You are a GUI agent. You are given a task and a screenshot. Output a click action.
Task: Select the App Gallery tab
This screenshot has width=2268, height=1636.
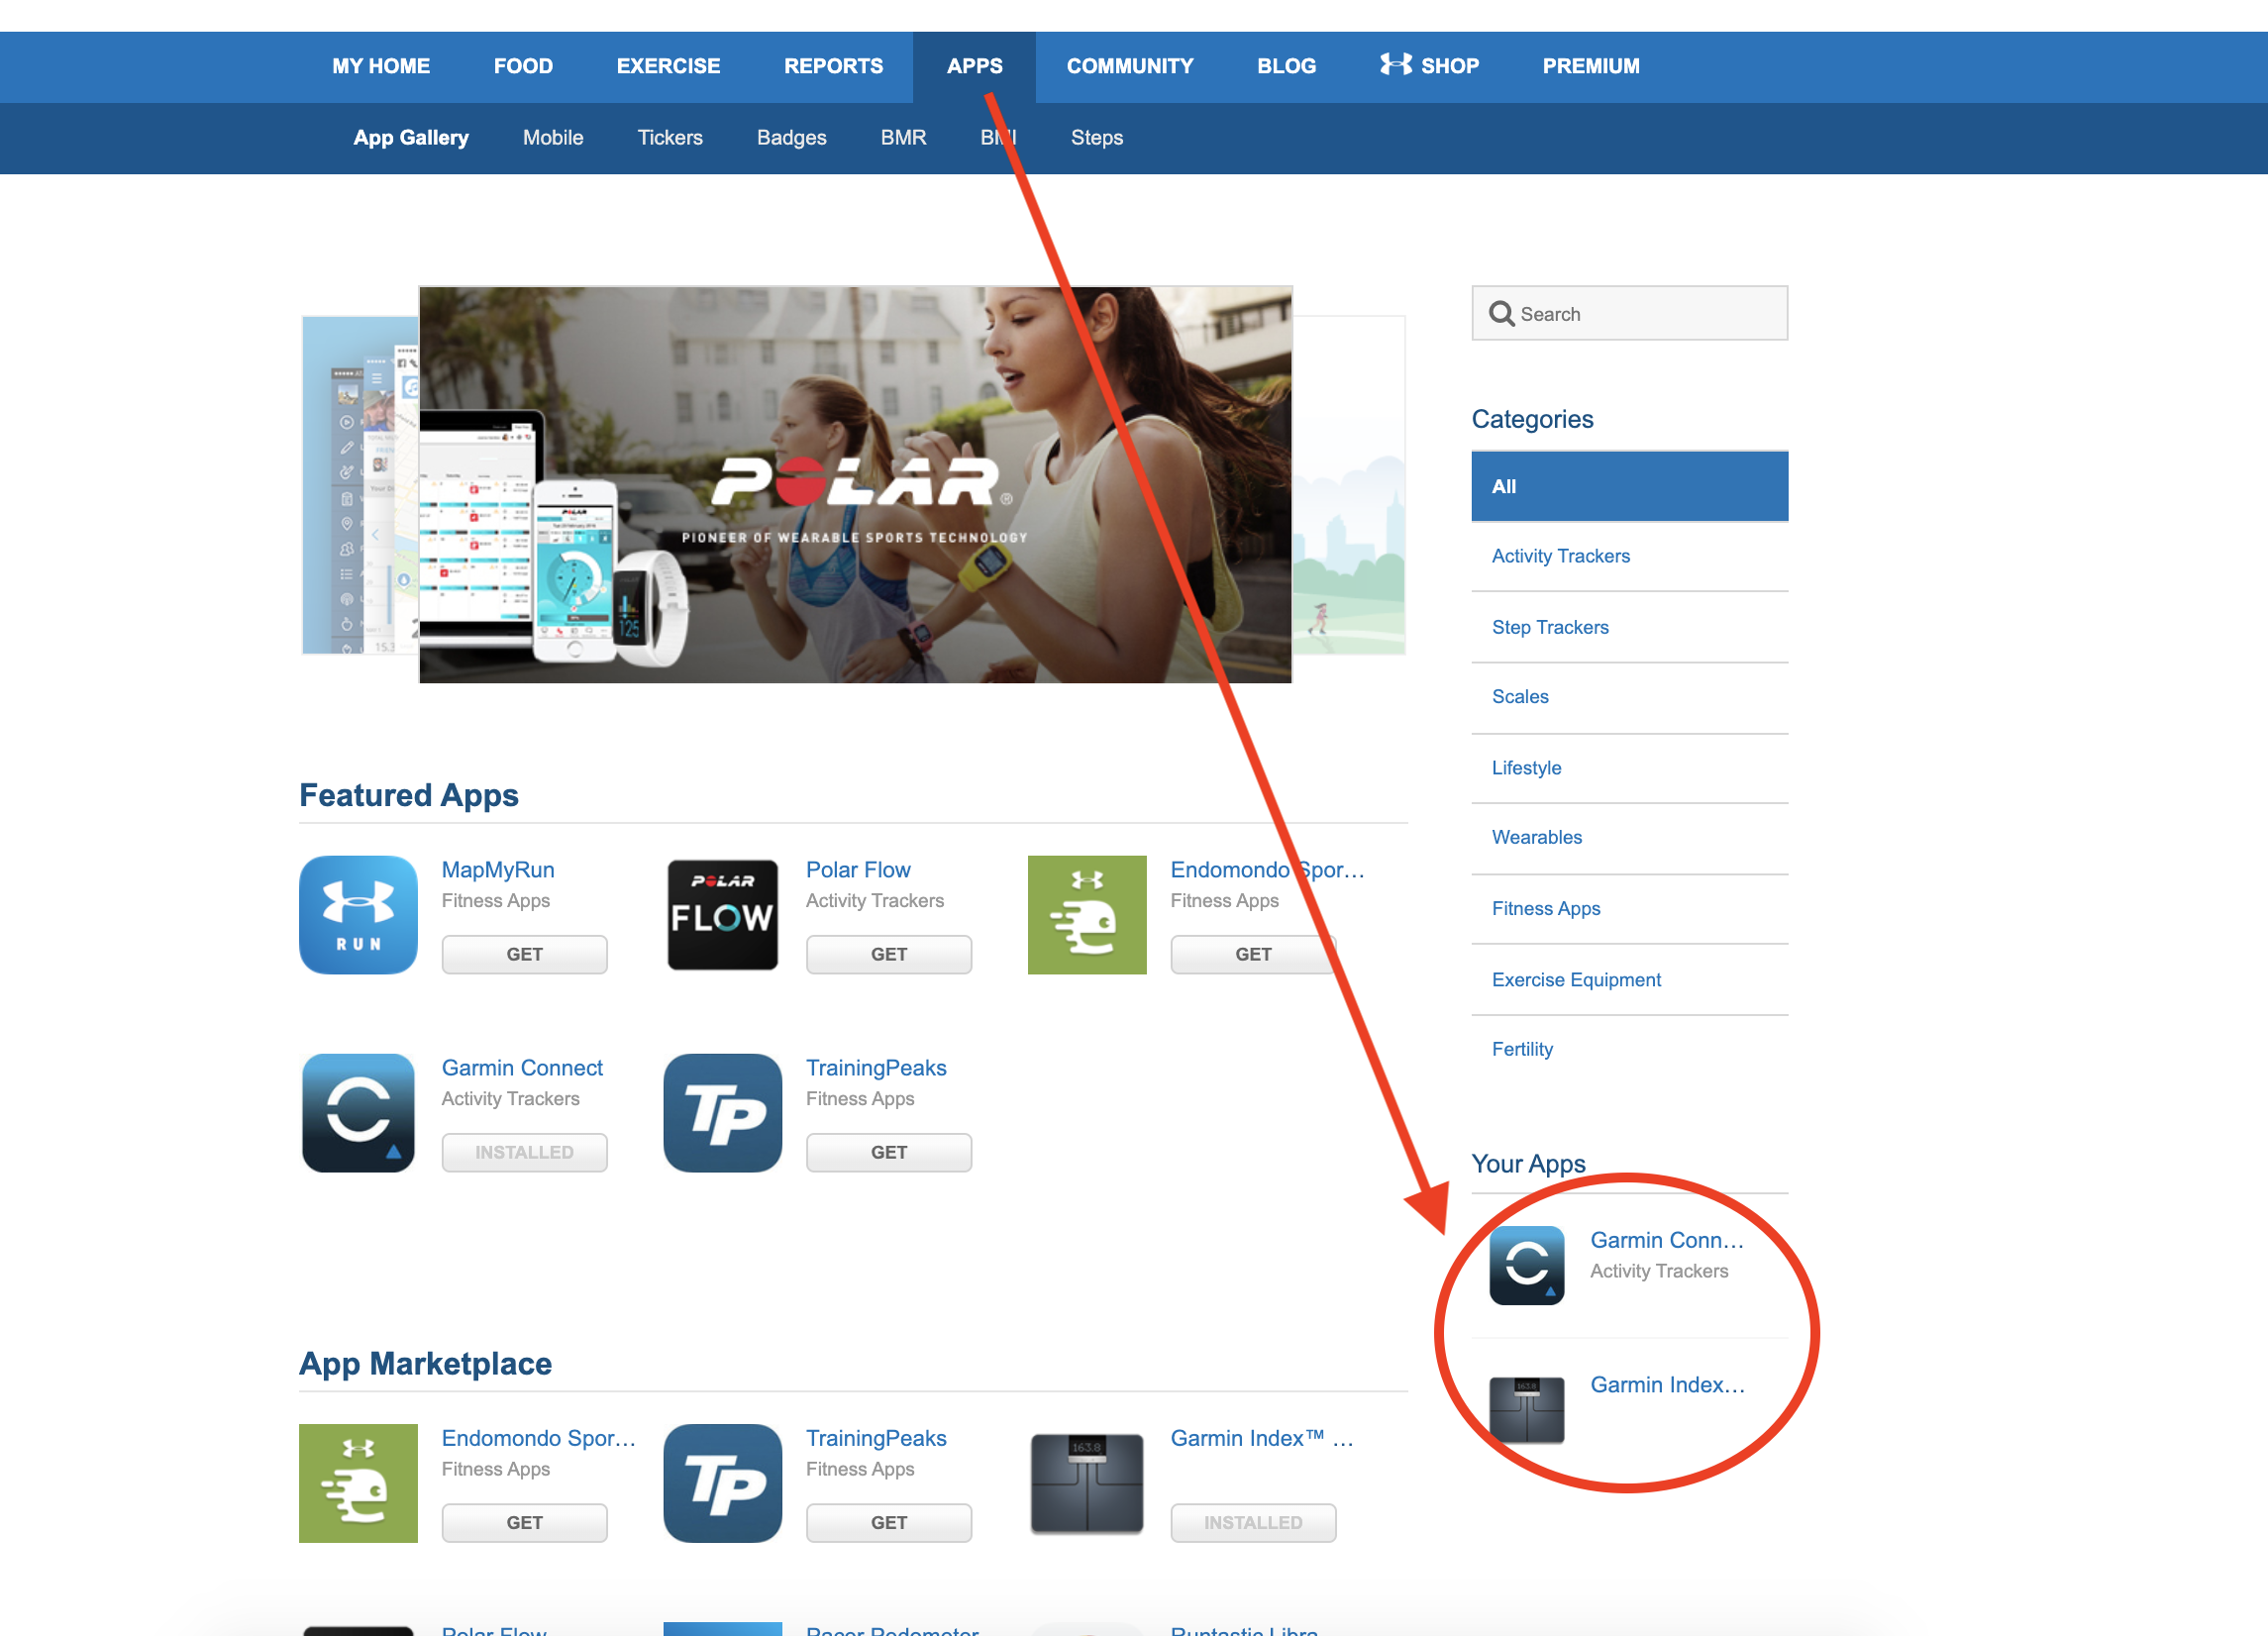(410, 138)
